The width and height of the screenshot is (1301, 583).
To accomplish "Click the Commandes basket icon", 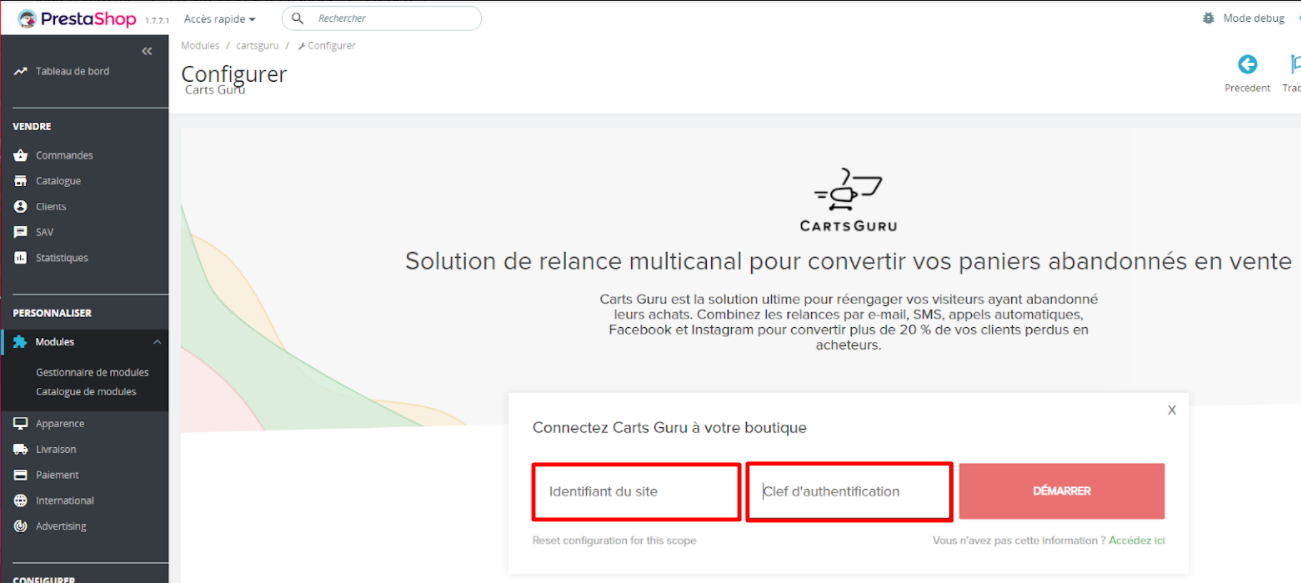I will click(20, 155).
